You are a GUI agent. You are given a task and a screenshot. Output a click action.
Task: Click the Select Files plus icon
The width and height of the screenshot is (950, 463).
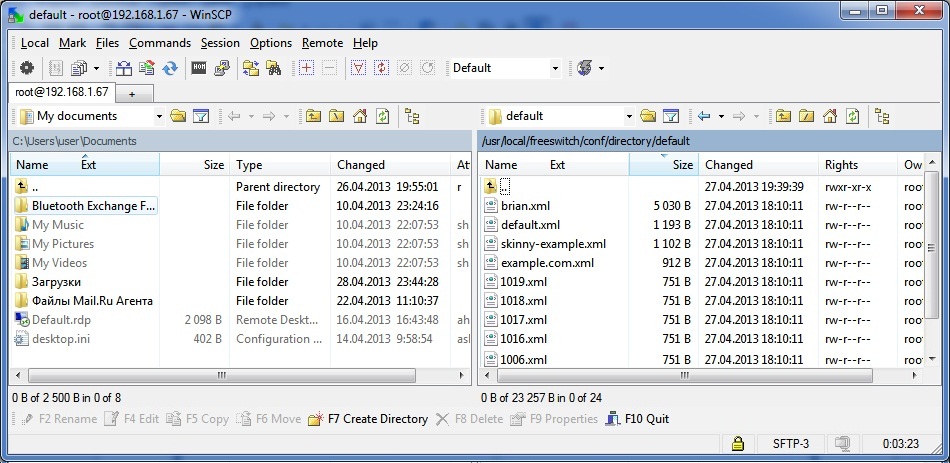pos(307,68)
